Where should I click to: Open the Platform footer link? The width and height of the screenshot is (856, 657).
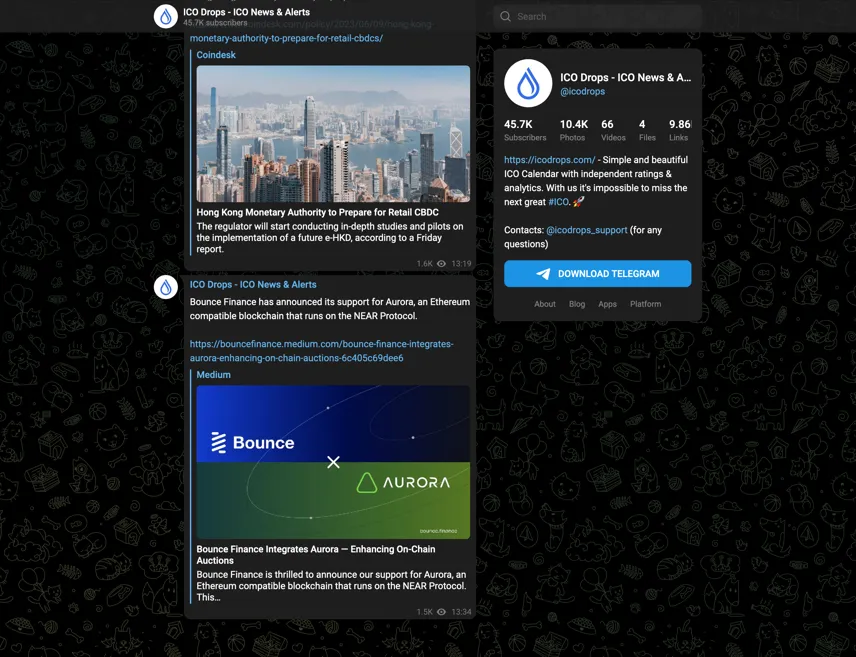pyautogui.click(x=645, y=304)
